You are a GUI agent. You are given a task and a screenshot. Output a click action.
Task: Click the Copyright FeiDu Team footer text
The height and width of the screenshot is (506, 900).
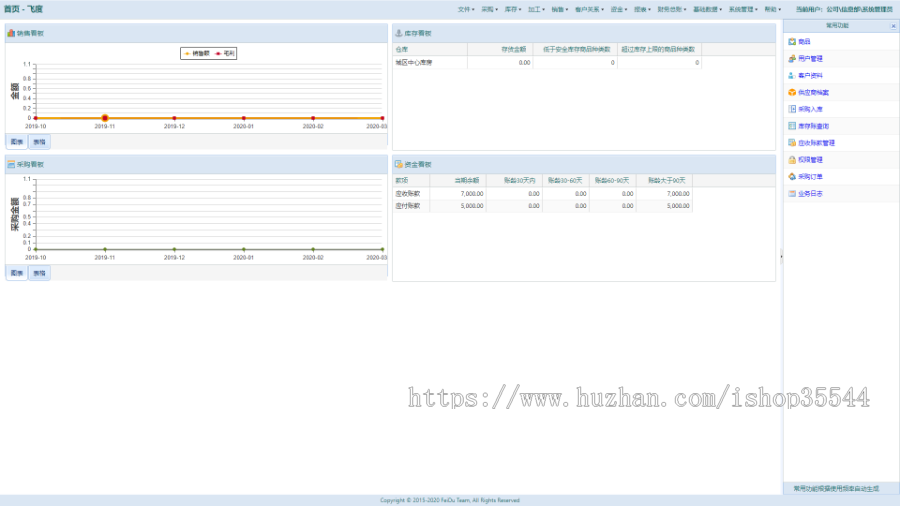tap(450, 500)
